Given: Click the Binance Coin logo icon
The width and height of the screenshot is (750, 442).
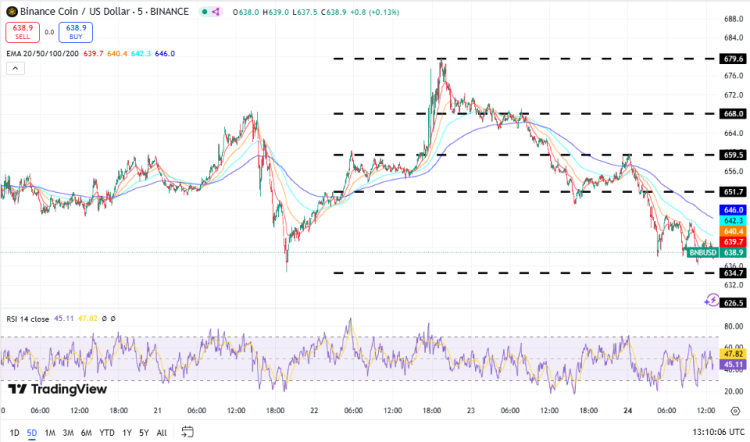Looking at the screenshot, I should point(11,11).
